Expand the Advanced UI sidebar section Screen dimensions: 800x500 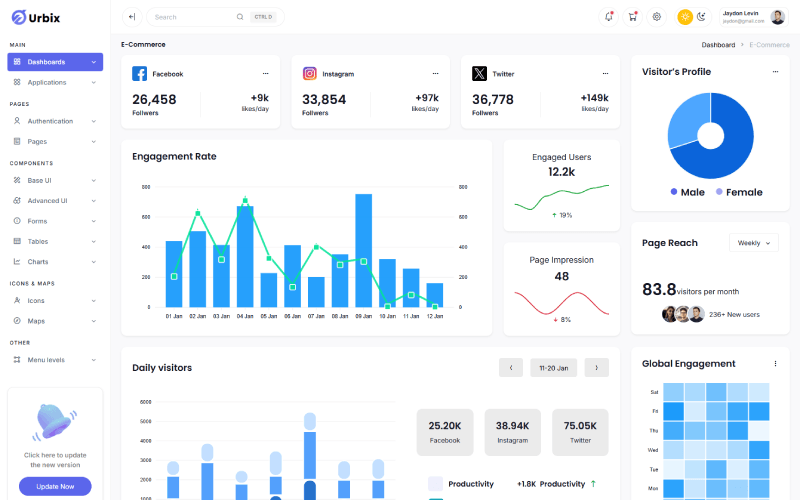55,200
